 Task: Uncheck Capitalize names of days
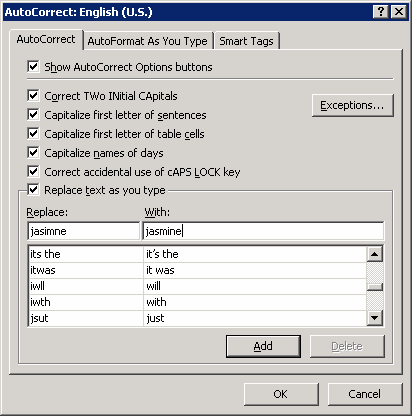click(33, 153)
